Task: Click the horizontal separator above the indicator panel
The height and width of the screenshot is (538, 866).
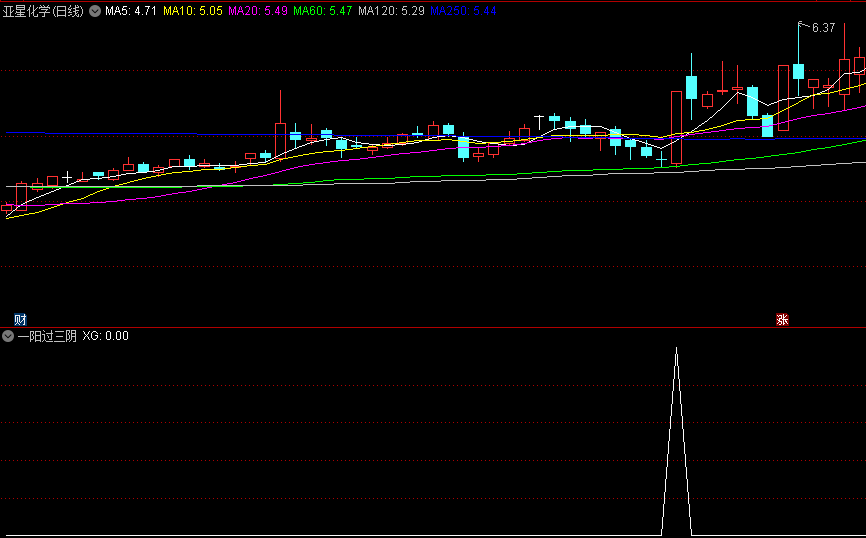Action: point(433,327)
